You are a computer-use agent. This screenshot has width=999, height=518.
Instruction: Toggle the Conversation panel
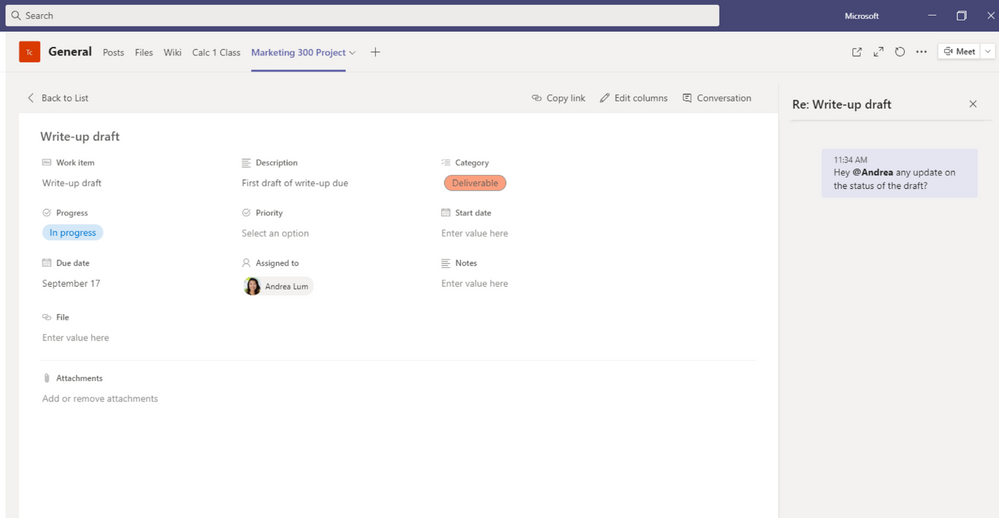click(x=716, y=98)
